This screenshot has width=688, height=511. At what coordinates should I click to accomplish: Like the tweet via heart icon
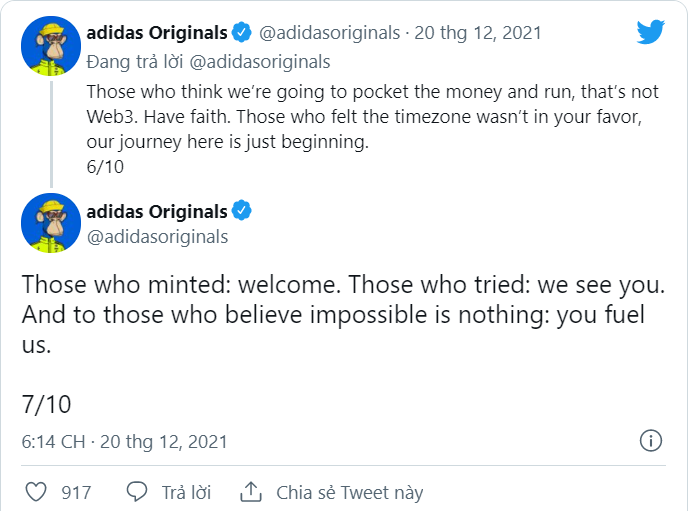[x=36, y=492]
